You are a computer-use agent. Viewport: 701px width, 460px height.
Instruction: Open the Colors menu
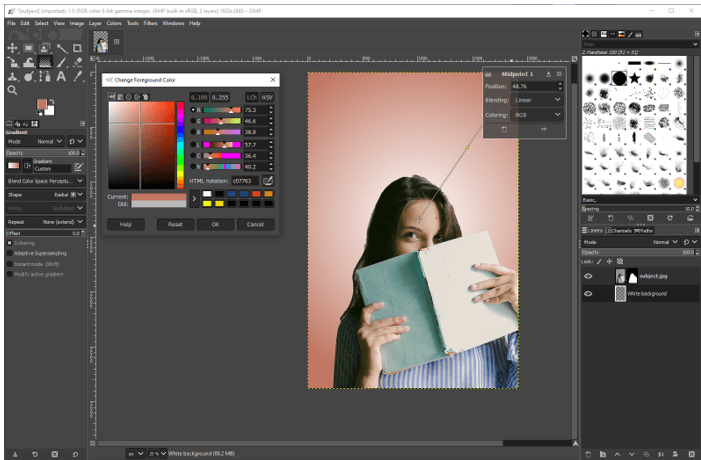[x=114, y=23]
